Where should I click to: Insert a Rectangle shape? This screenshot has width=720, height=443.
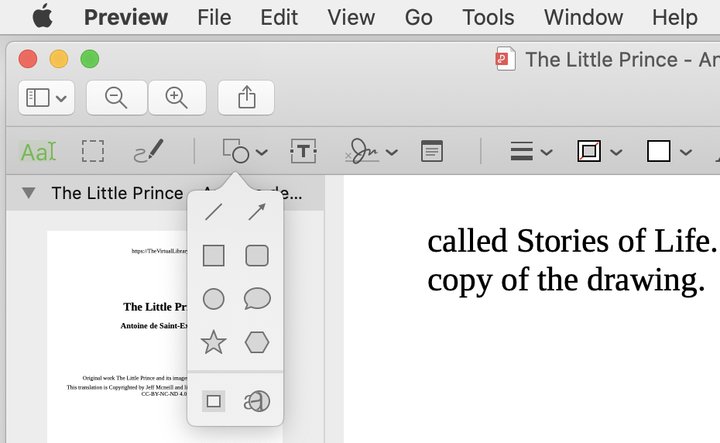pos(214,256)
